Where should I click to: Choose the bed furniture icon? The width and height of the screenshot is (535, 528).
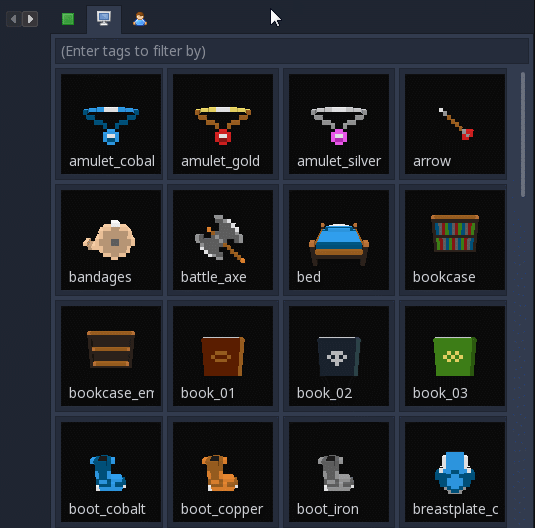tap(339, 240)
